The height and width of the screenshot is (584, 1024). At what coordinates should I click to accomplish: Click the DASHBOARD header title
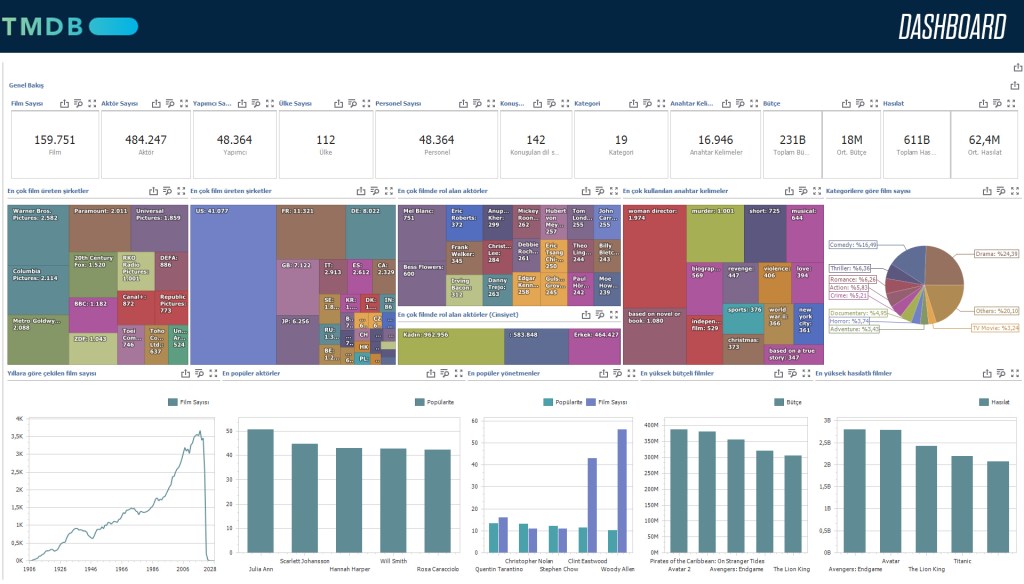[x=950, y=27]
